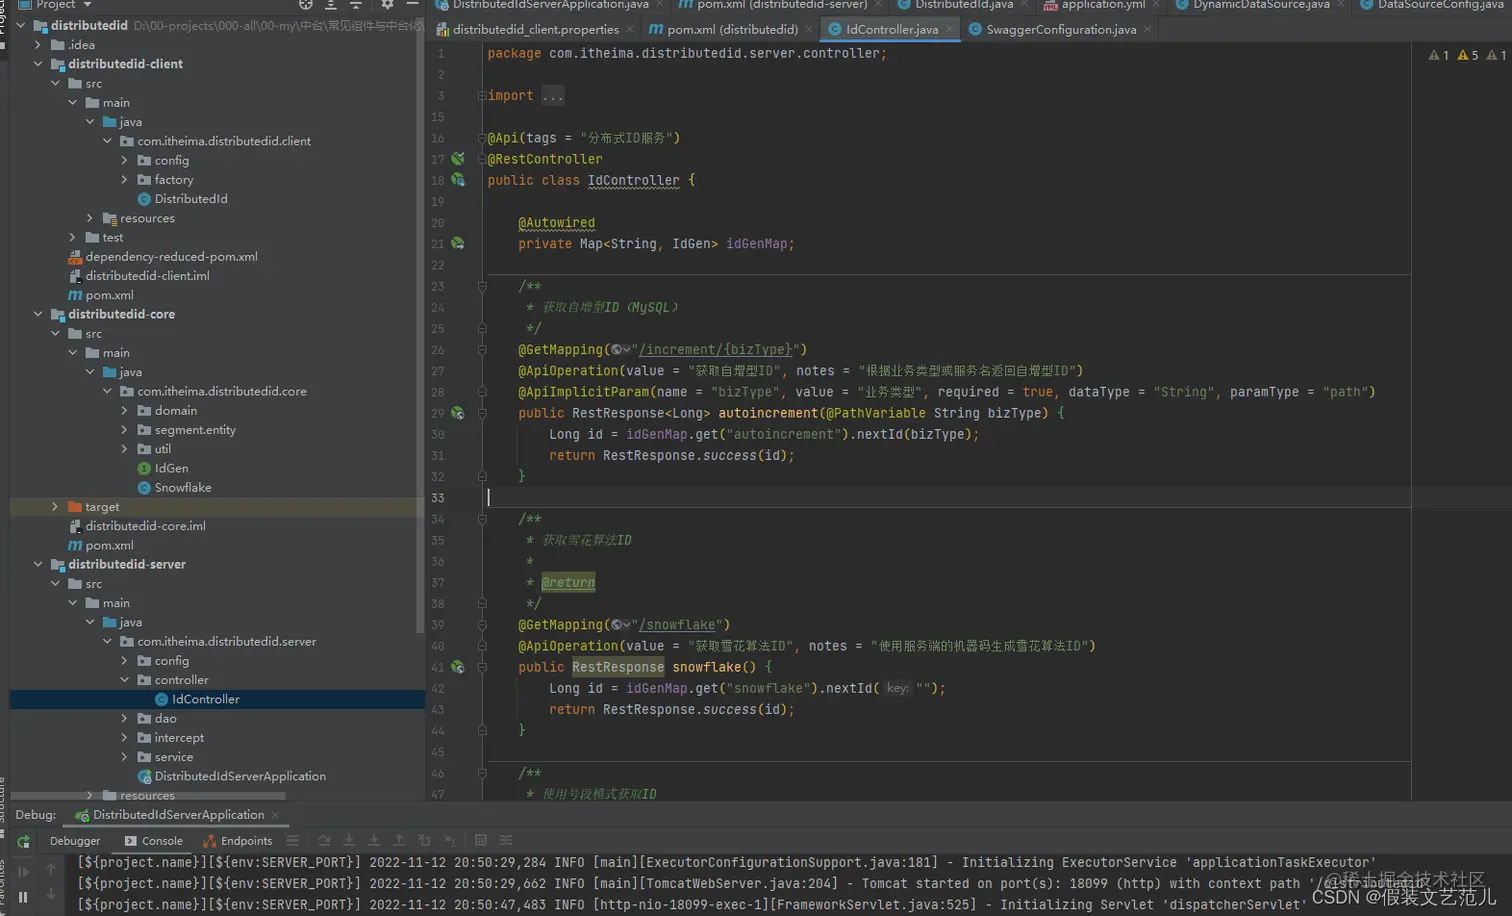This screenshot has width=1512, height=916.
Task: Click globe URL icon in snowflake GetMapping
Action: [x=620, y=625]
